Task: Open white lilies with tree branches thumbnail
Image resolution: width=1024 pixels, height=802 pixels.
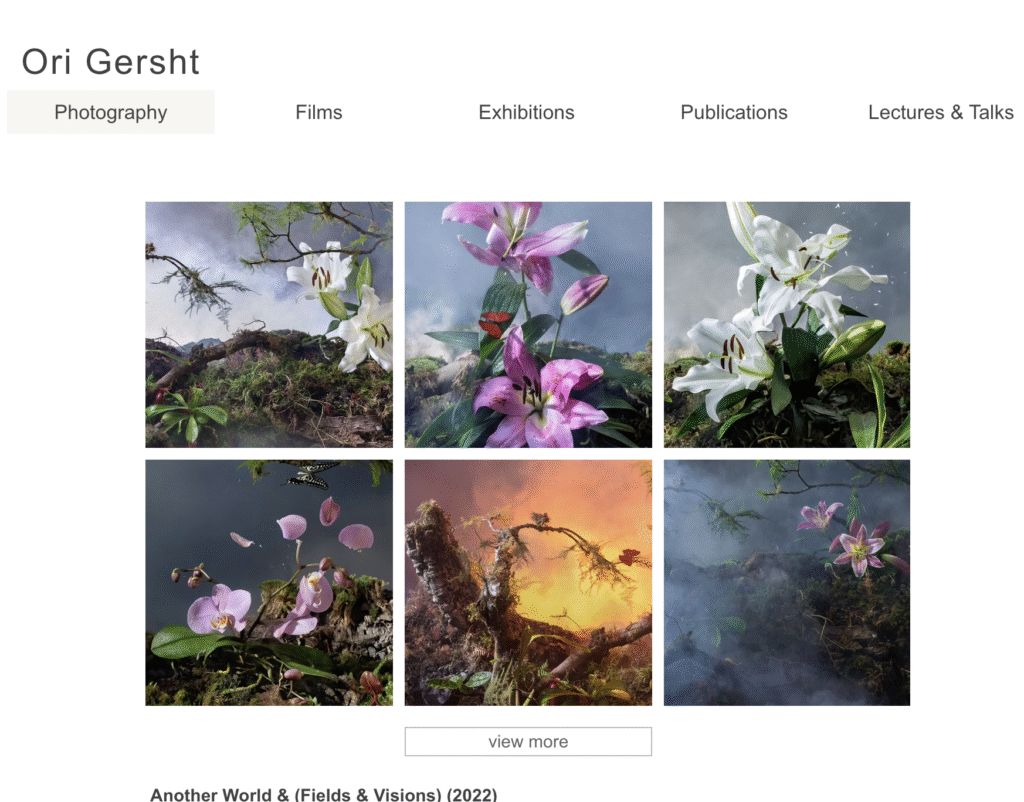Action: (x=269, y=325)
